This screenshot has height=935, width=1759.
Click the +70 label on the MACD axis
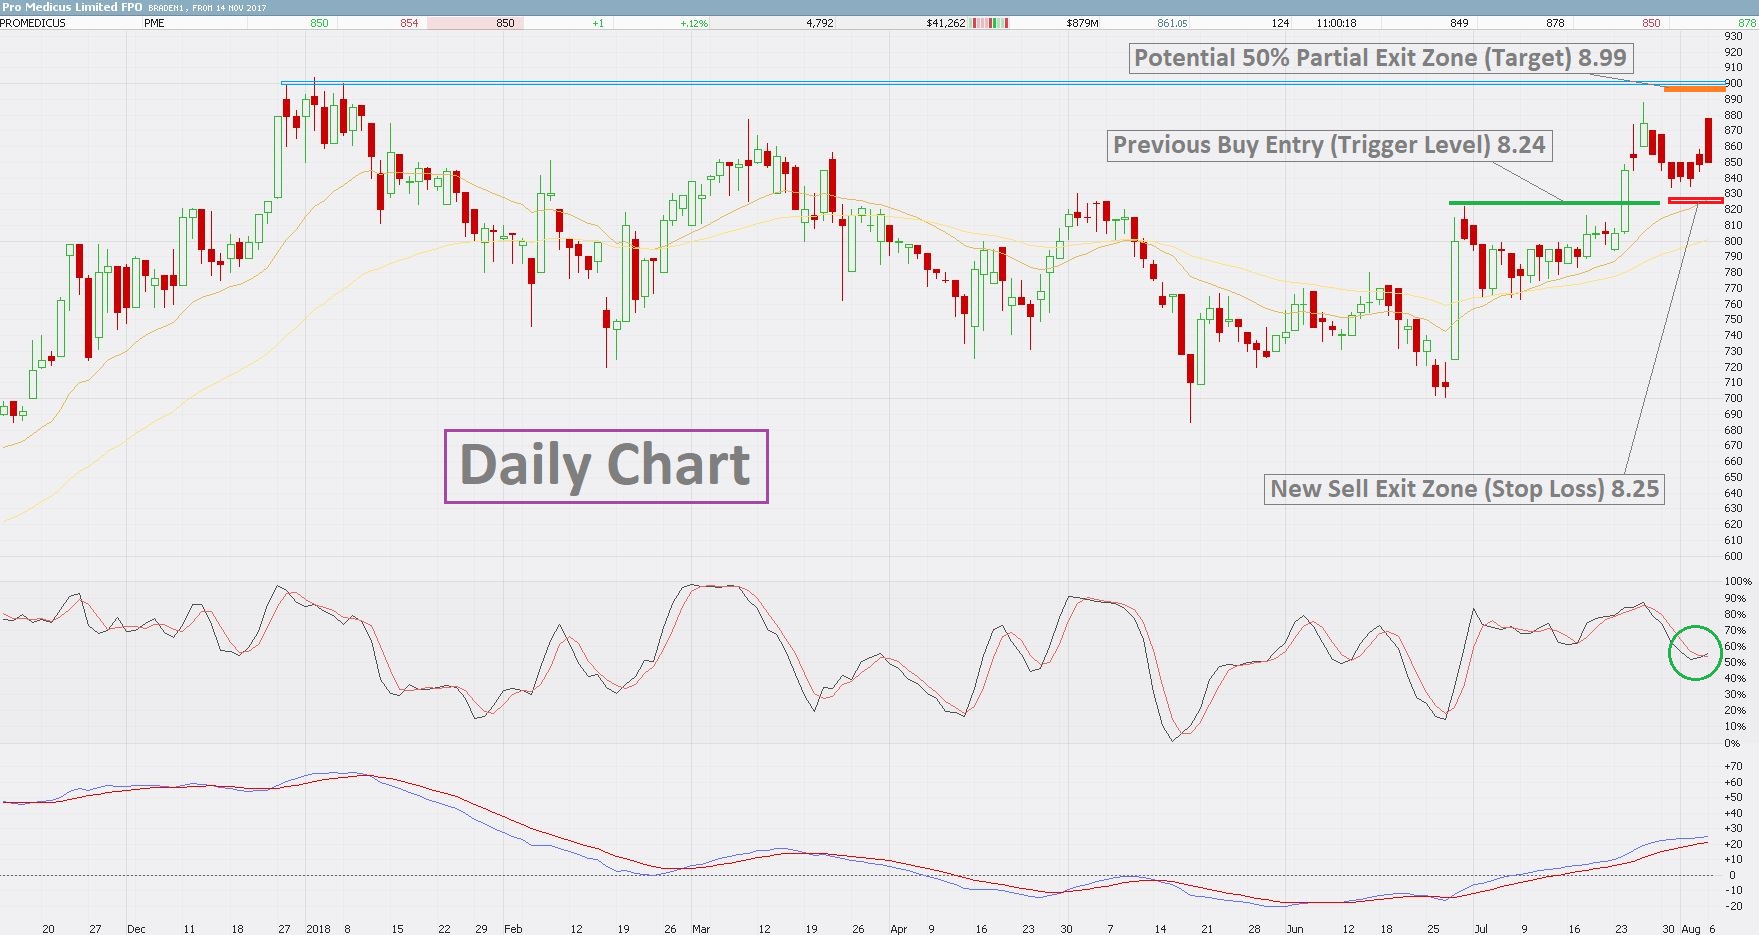1733,766
